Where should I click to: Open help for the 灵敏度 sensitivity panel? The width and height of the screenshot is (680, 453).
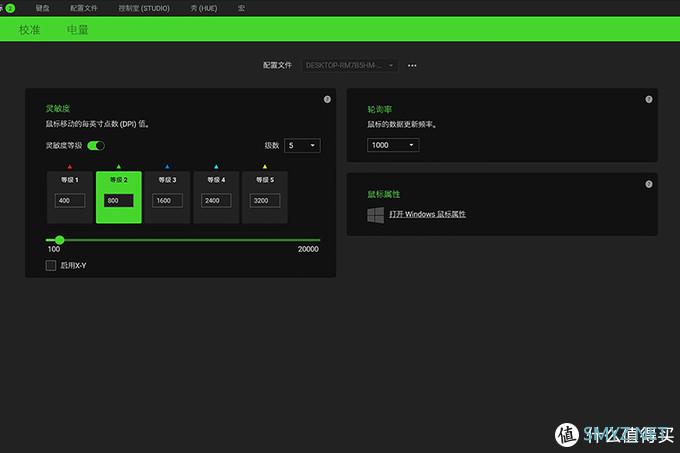pos(327,99)
